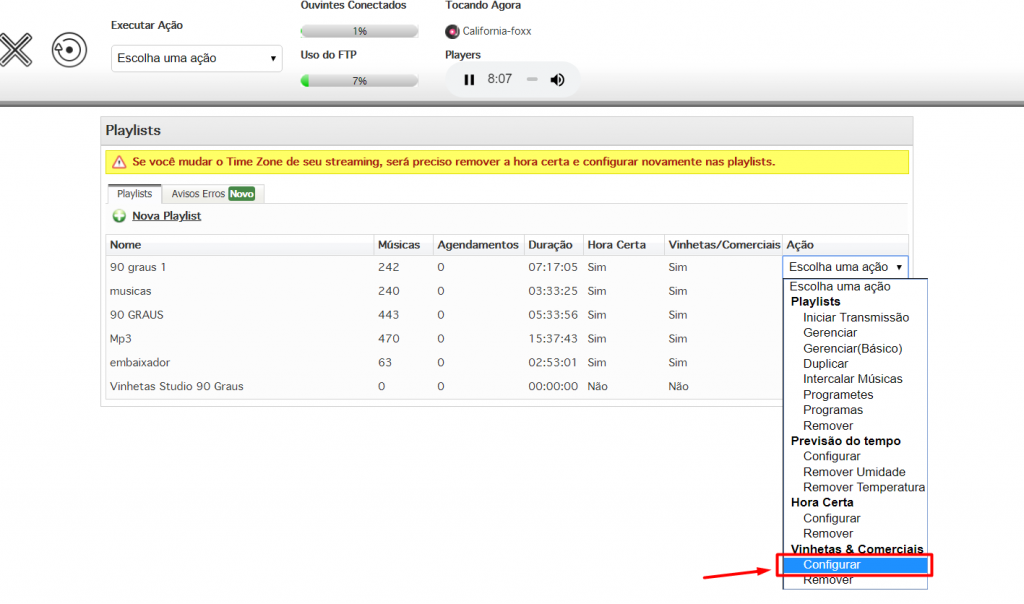Open the Nova Playlist link
Screen dimensions: 1024x604
(166, 216)
